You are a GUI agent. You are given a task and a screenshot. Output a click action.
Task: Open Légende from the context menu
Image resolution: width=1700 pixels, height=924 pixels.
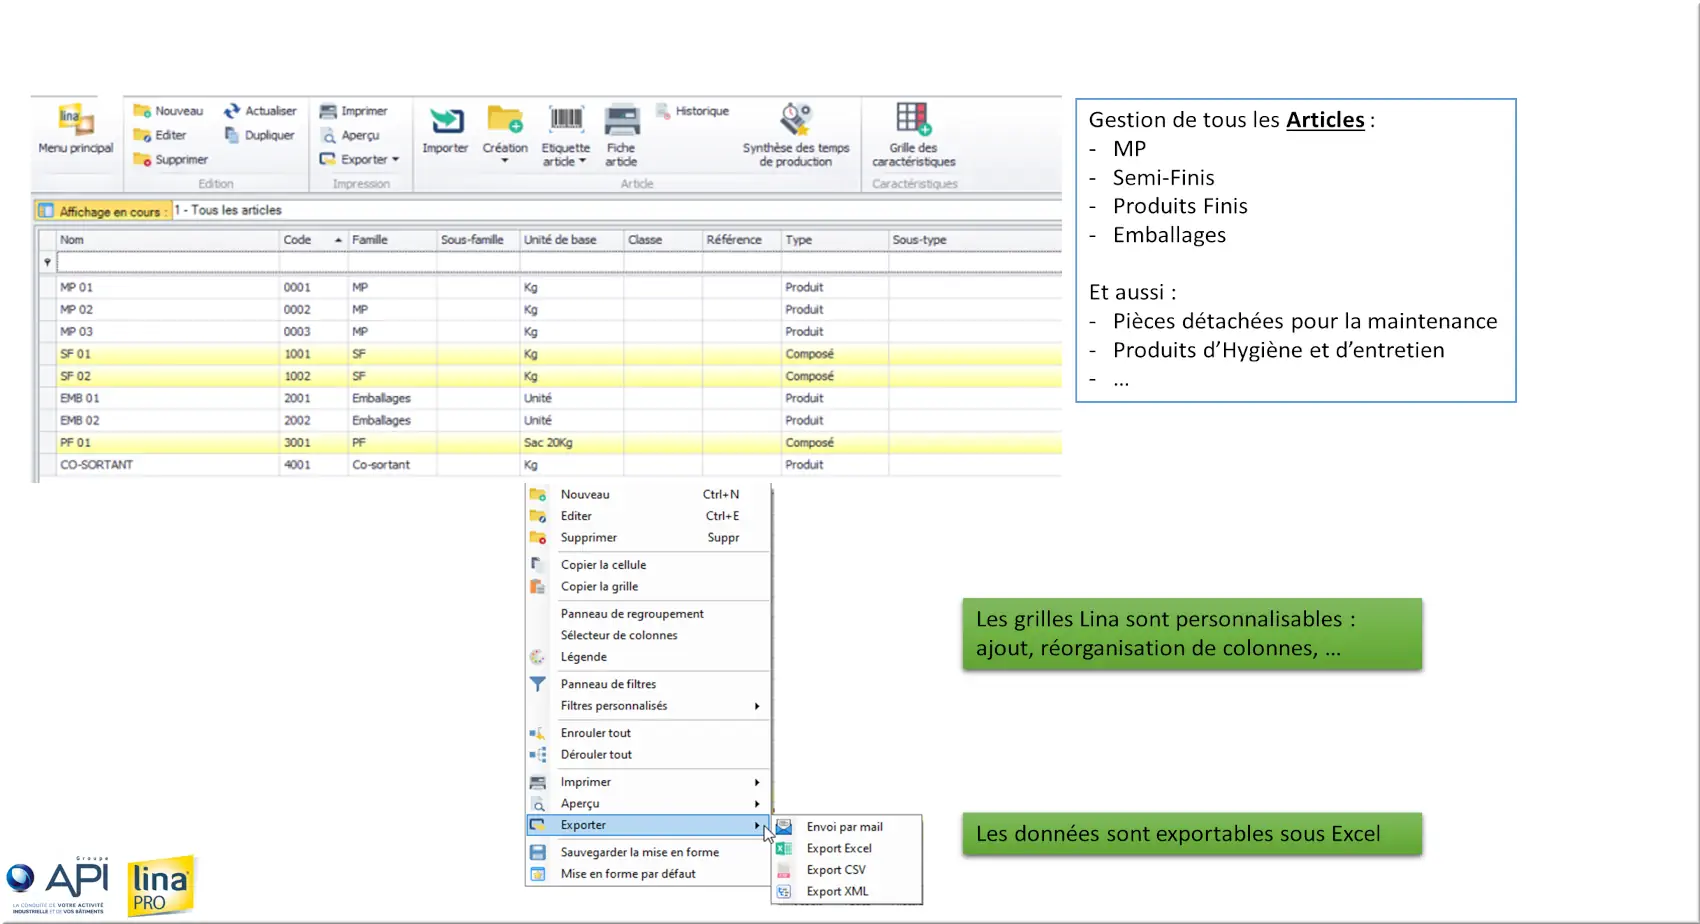[648, 657]
